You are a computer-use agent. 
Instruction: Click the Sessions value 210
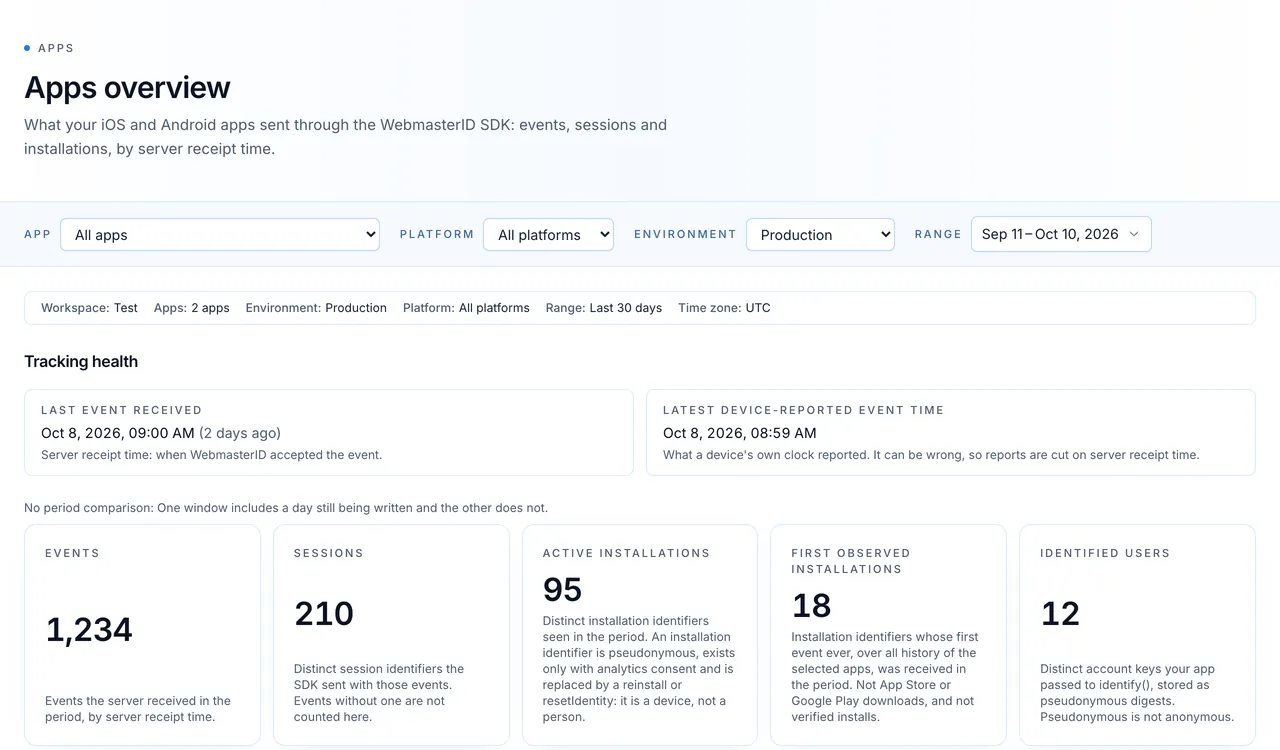324,614
